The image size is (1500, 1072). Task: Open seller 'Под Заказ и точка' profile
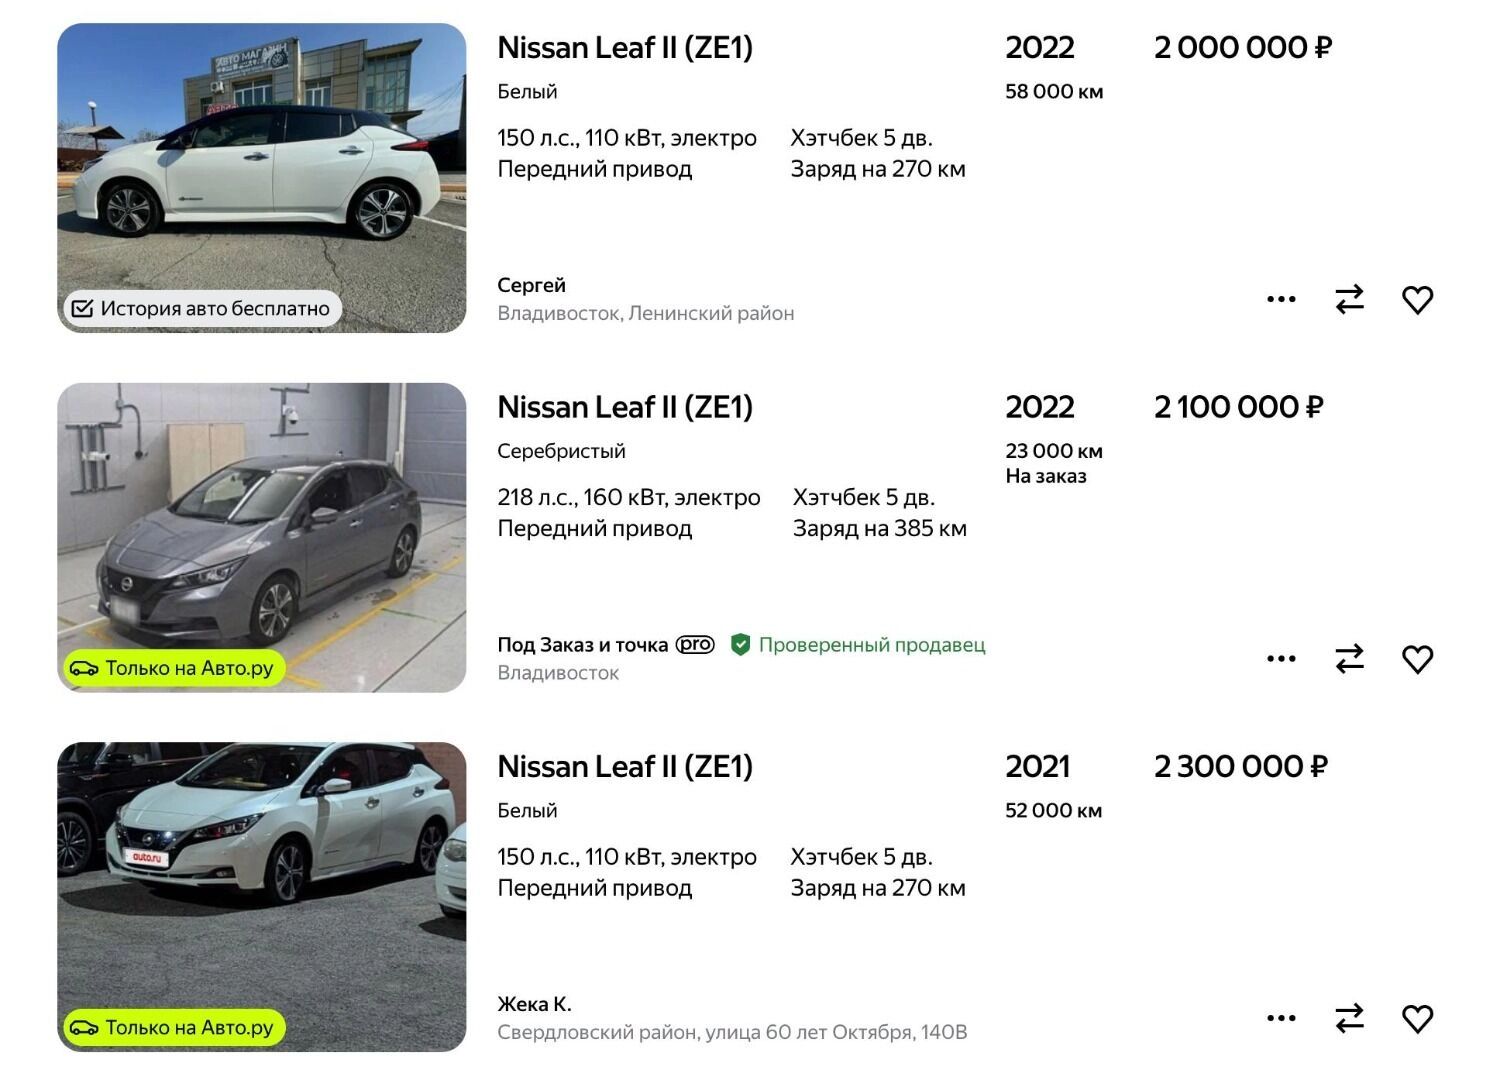(x=582, y=645)
